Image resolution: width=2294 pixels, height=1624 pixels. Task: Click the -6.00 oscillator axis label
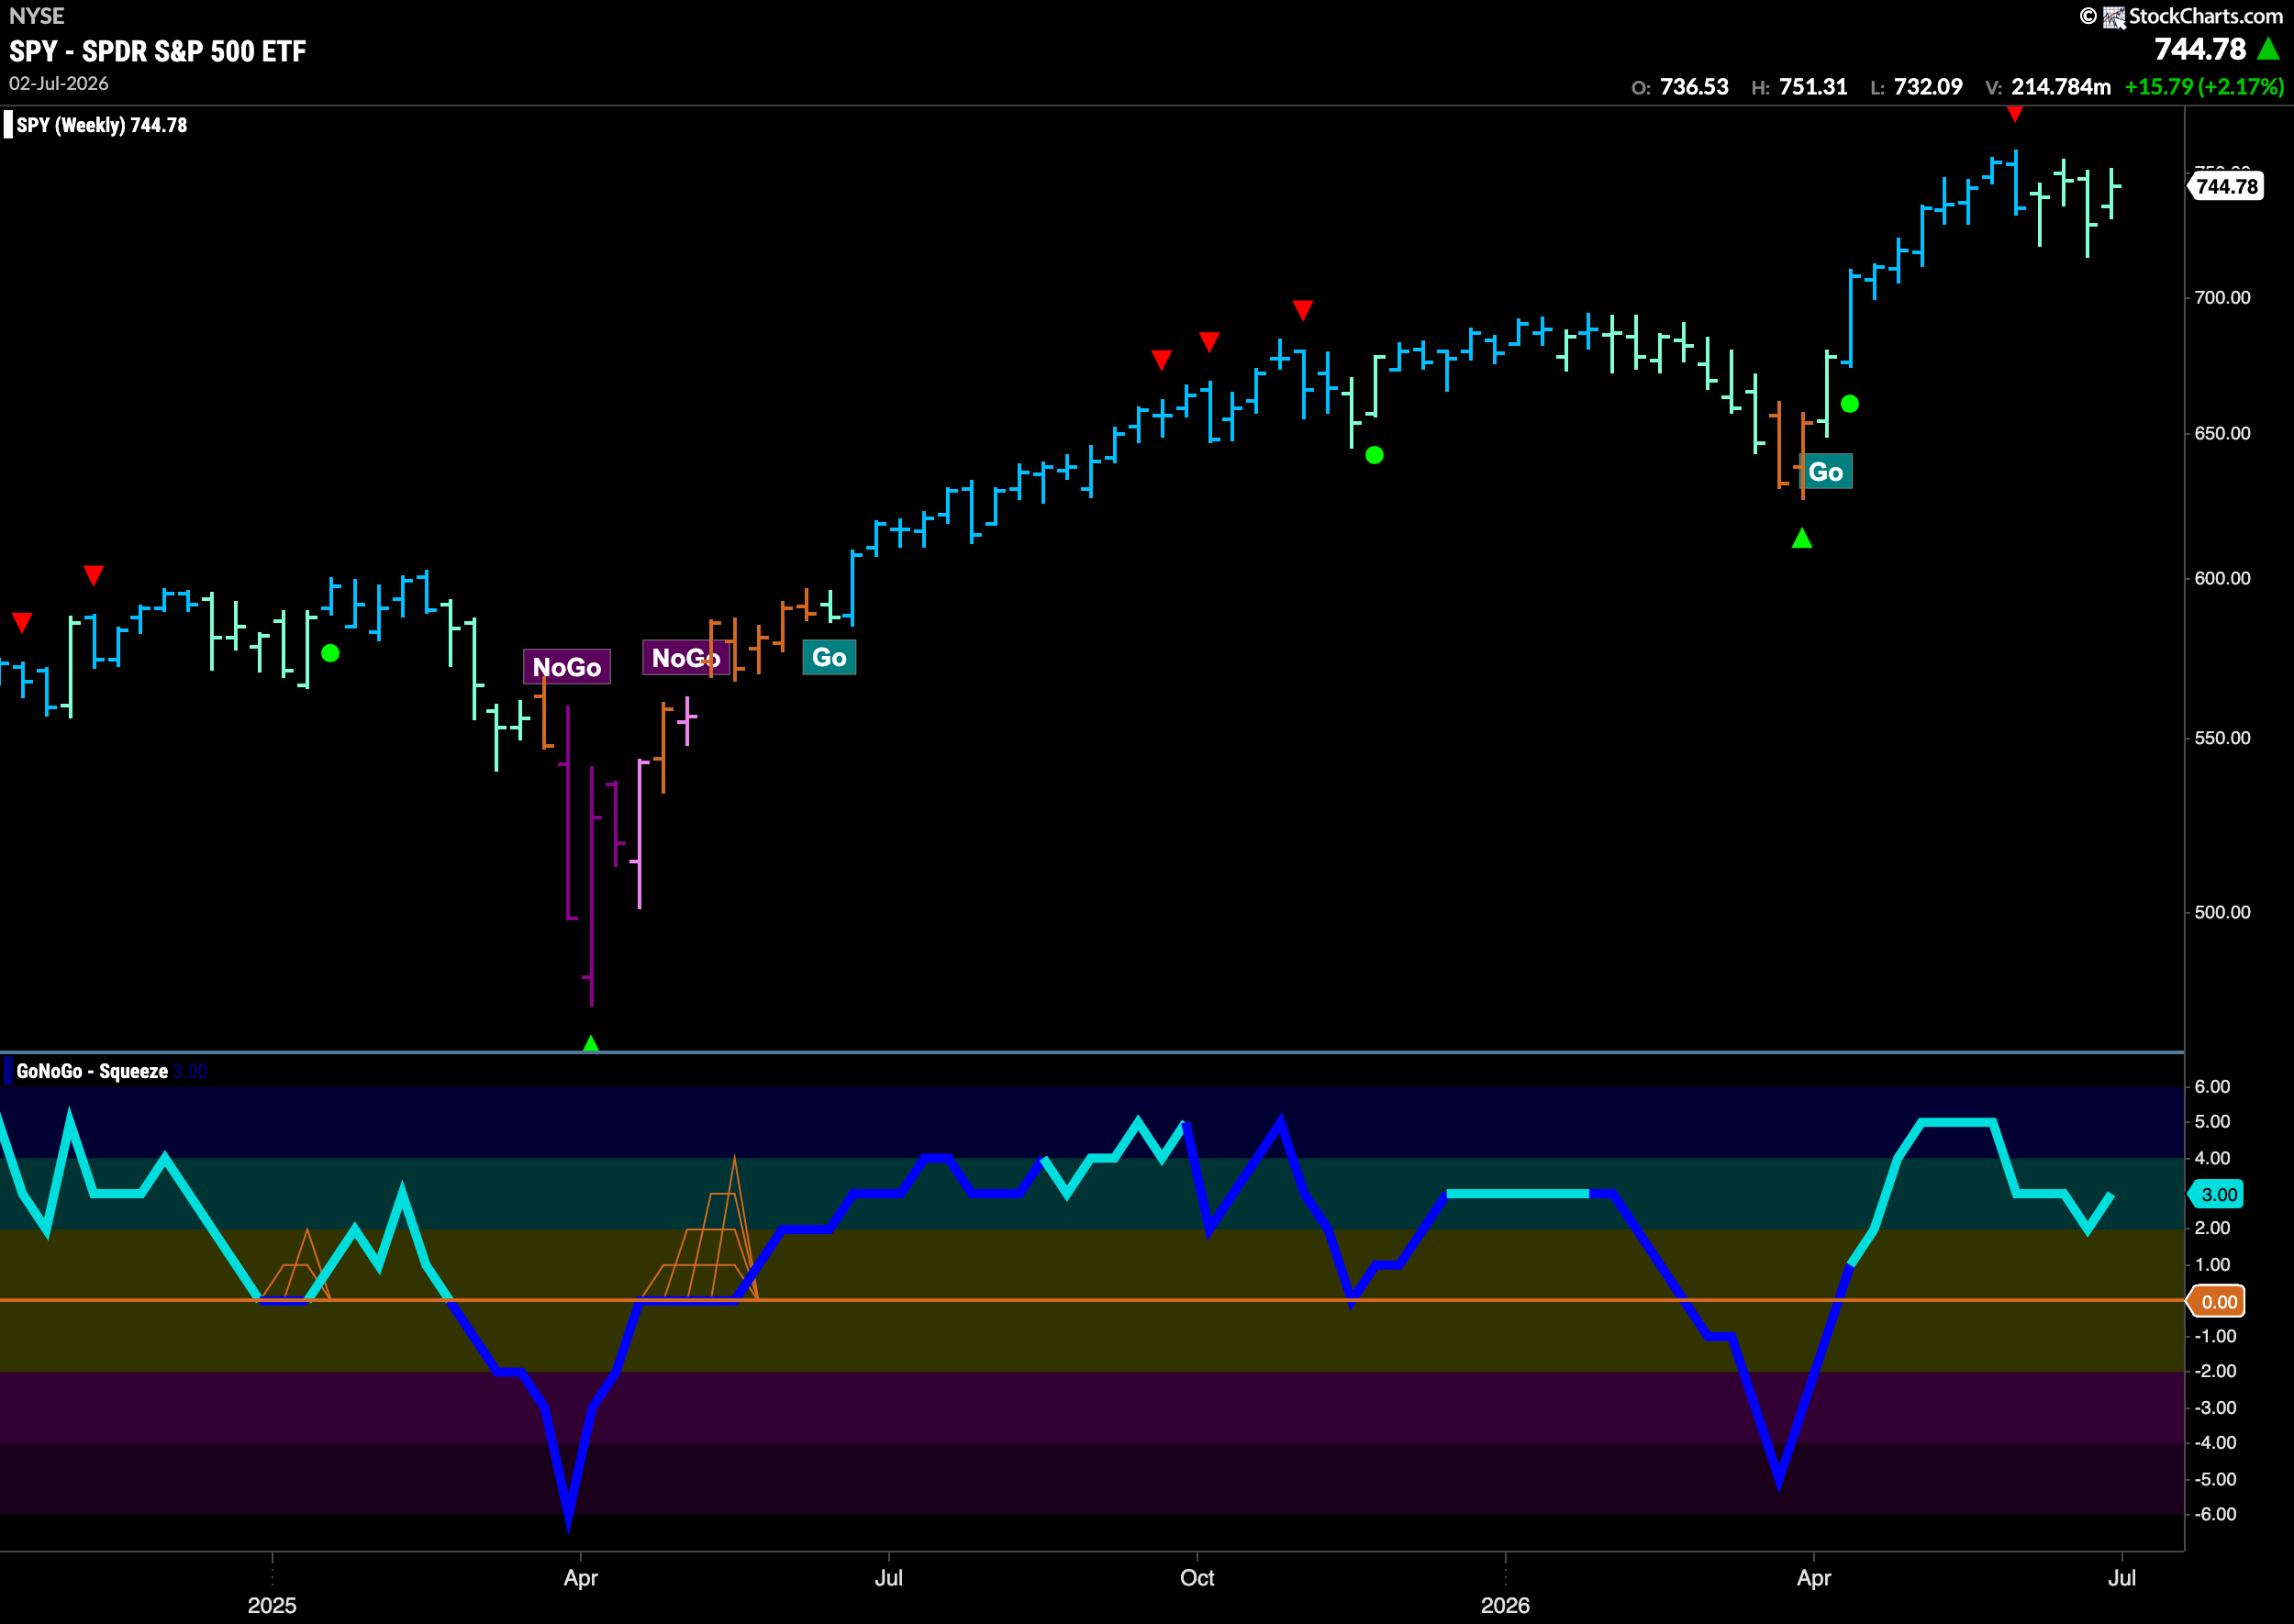pyautogui.click(x=2214, y=1514)
